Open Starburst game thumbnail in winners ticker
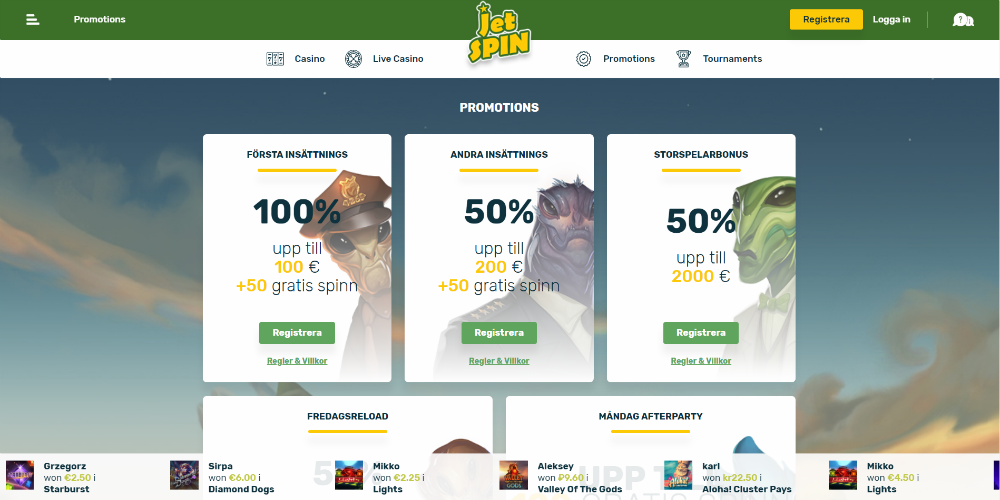This screenshot has width=1000, height=500. (x=20, y=475)
